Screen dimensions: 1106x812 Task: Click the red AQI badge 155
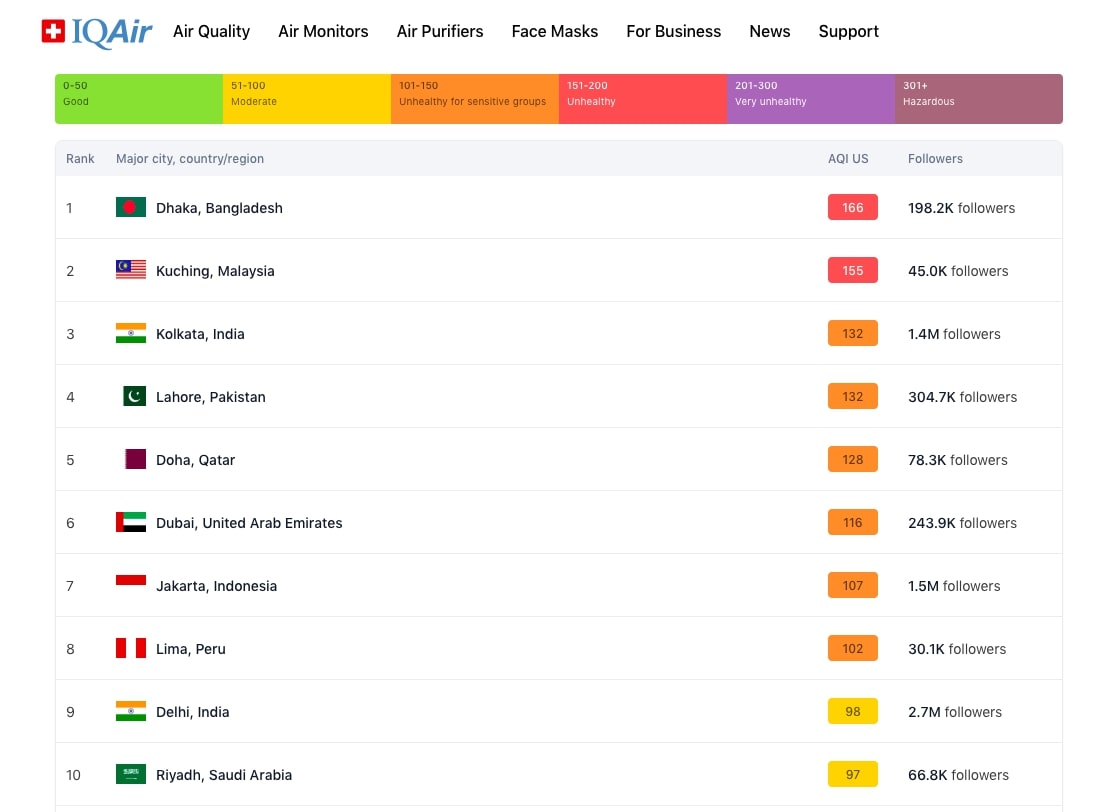853,270
